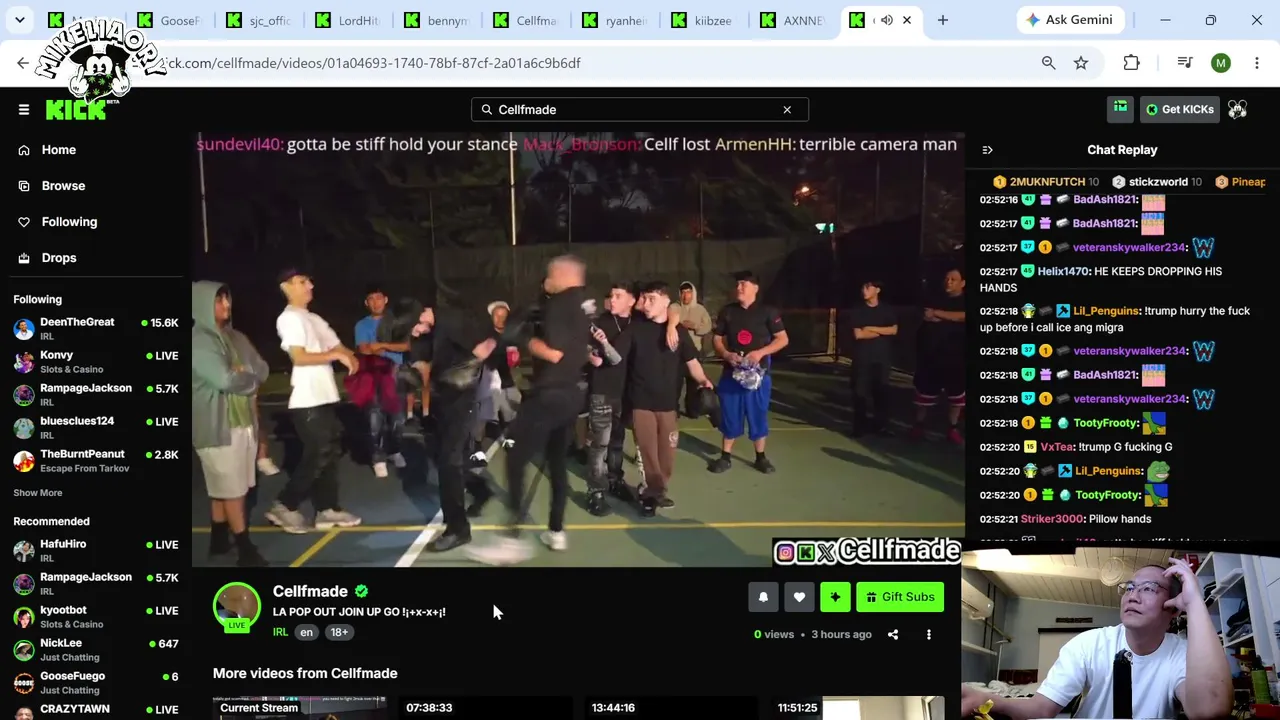Open a new browser tab
The width and height of the screenshot is (1280, 720).
click(x=942, y=20)
